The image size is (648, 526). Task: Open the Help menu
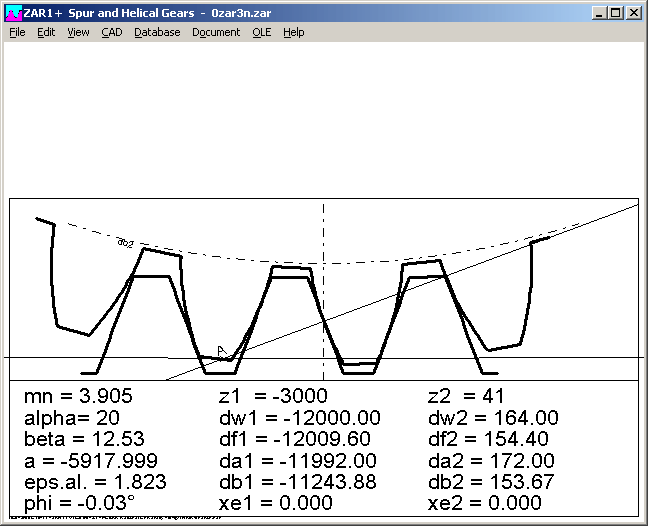coord(293,32)
